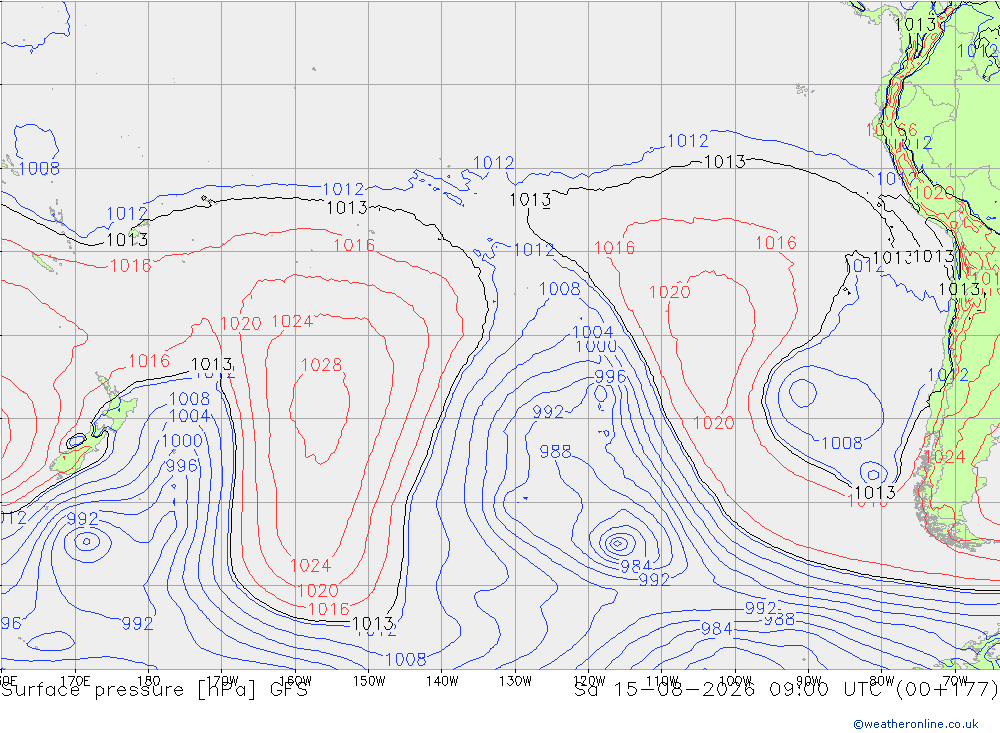Click the 1008 label in top-left corner

coord(40,168)
